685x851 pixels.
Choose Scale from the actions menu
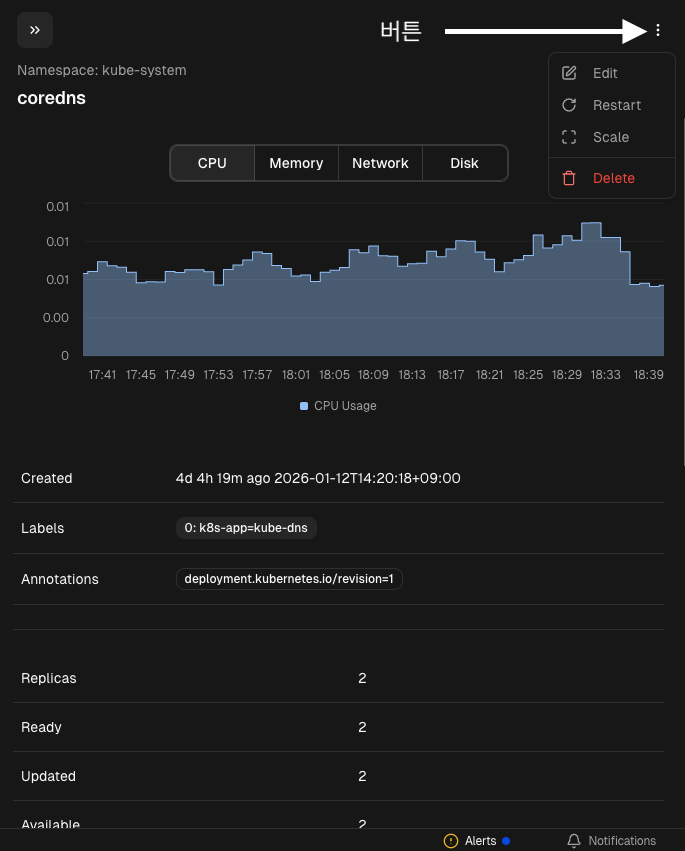point(610,137)
